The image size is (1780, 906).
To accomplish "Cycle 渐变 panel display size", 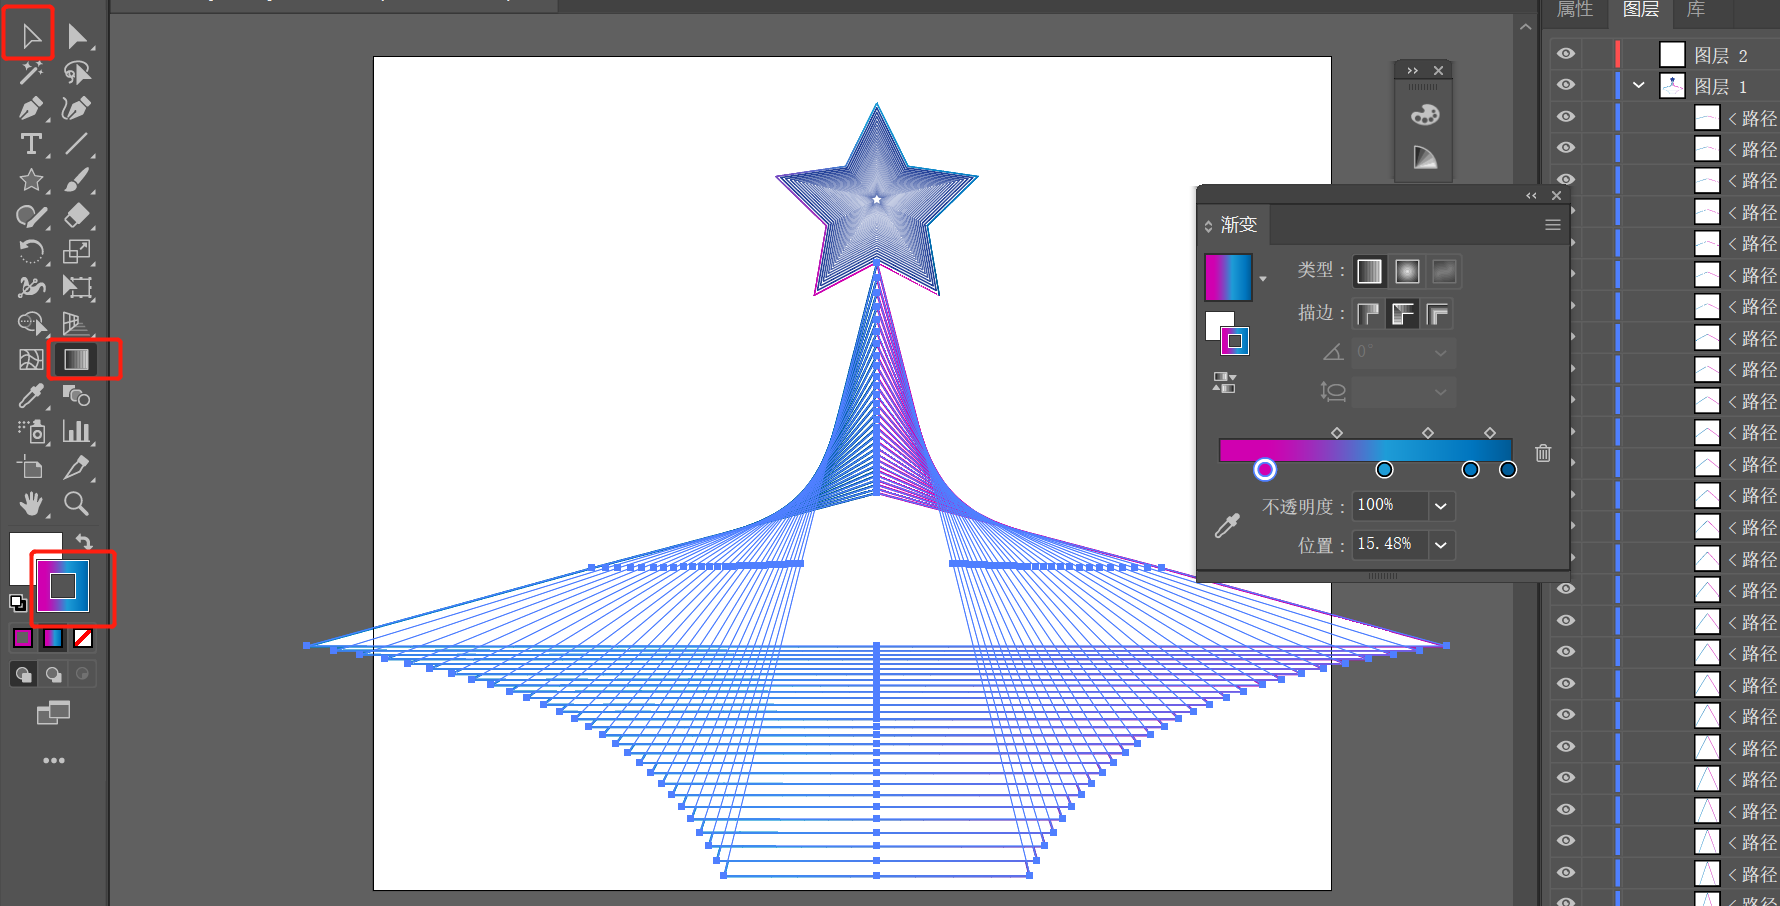I will click(1208, 226).
